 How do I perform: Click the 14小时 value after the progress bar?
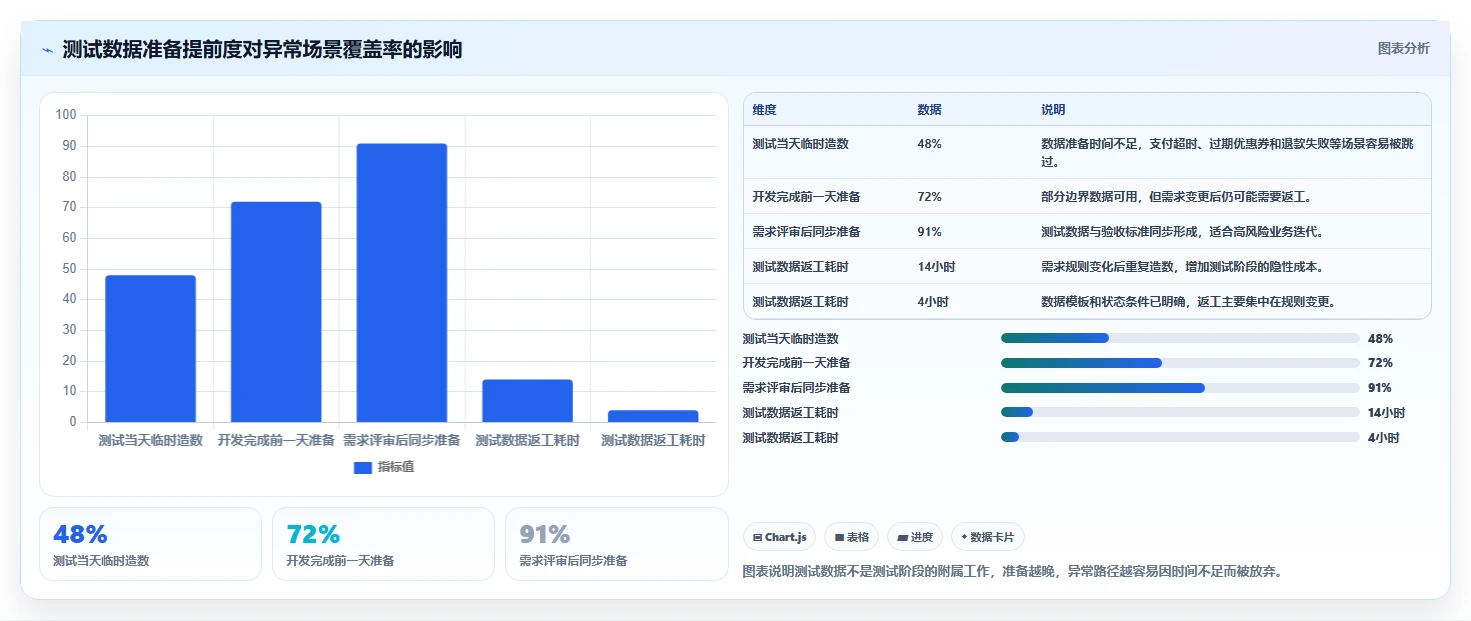[1386, 412]
